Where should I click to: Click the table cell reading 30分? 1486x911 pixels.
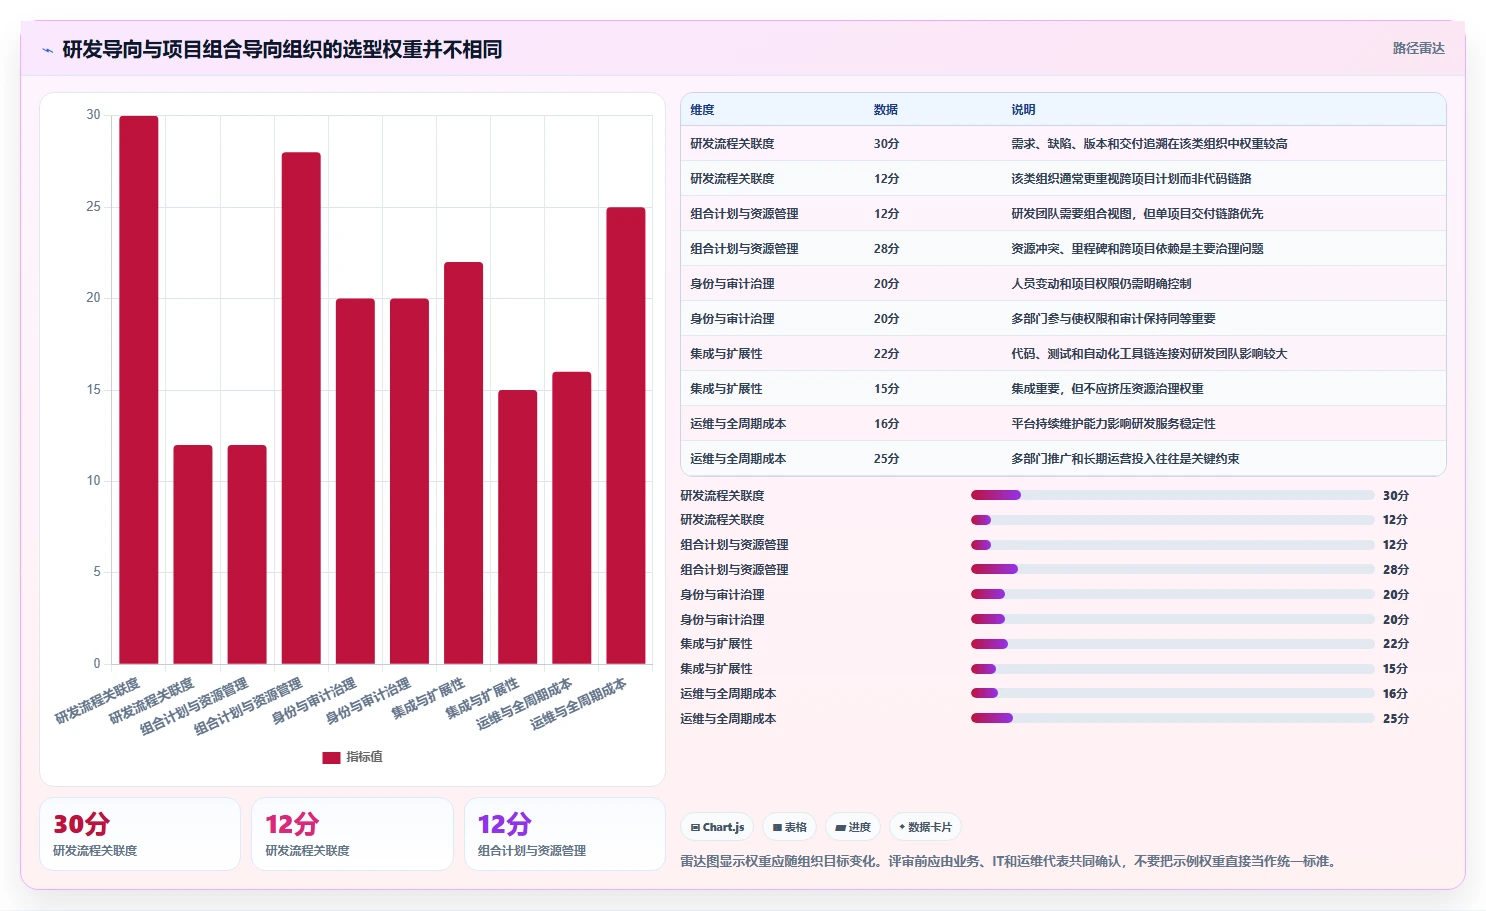coord(886,144)
